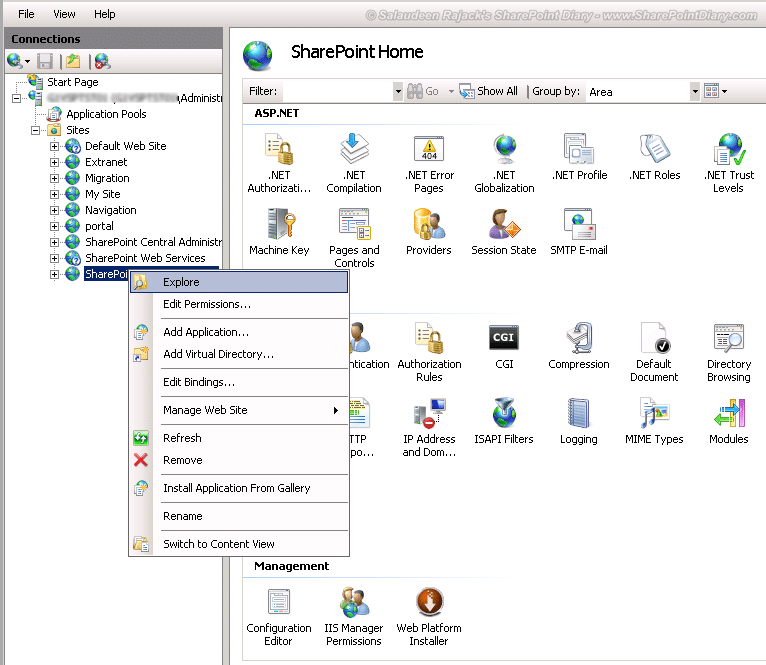Choose Switch to Content View

239,544
